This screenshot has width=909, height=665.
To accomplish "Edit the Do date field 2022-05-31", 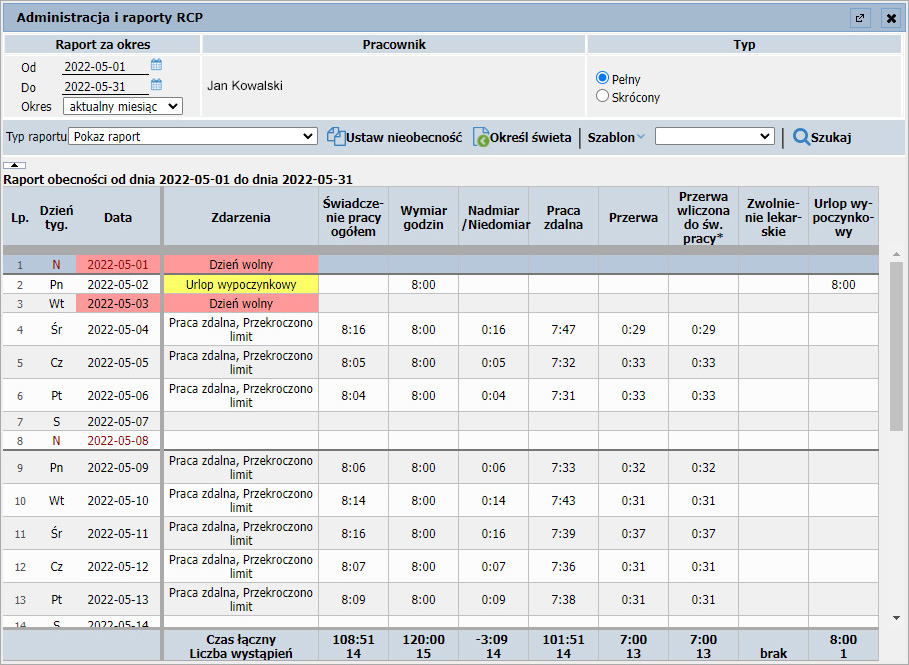I will (105, 87).
